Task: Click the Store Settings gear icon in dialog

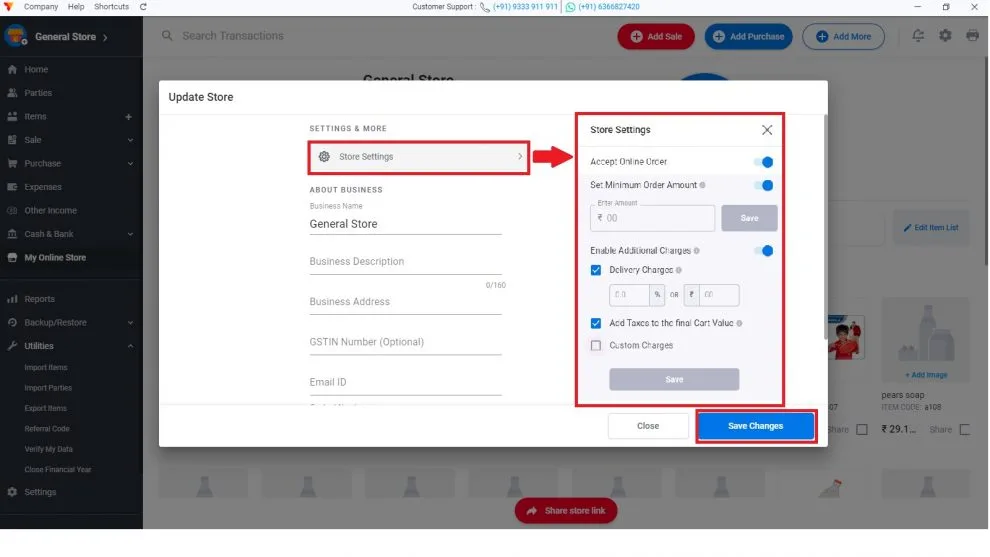Action: [x=324, y=157]
